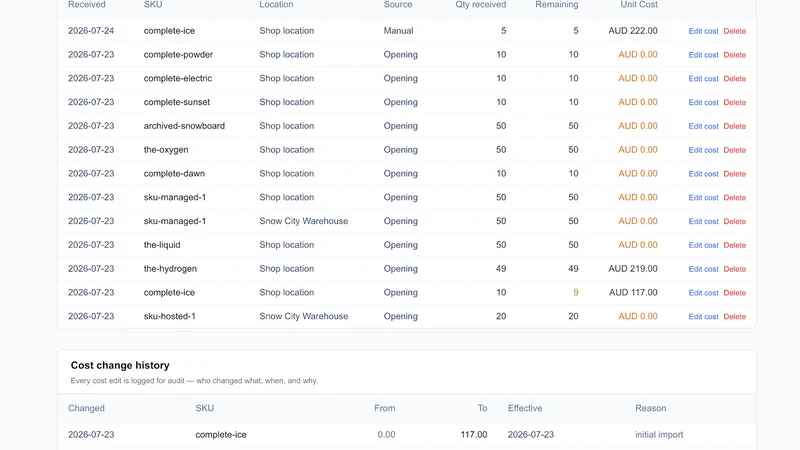Click the the-hydrogen SKU name
The image size is (800, 450).
170,269
